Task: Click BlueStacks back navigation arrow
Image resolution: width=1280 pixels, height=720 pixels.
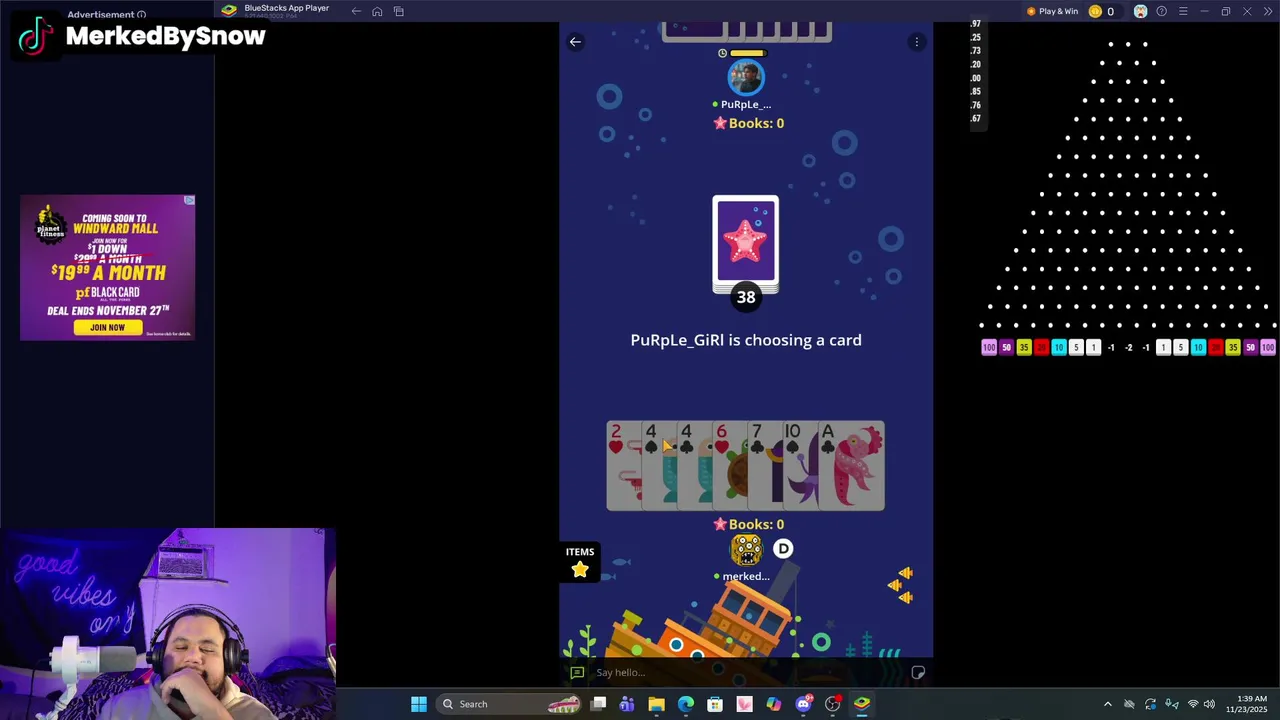Action: [x=356, y=11]
